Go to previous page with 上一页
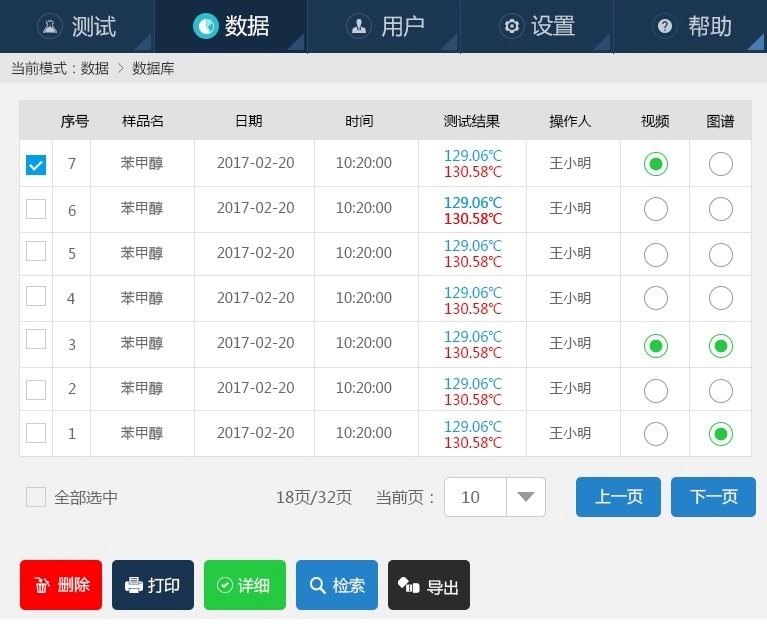The height and width of the screenshot is (628, 767). point(618,497)
